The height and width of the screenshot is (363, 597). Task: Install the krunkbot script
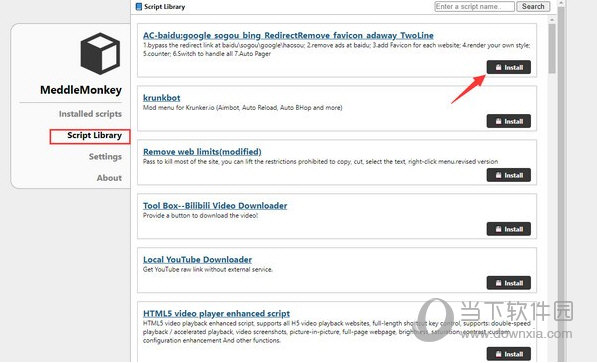click(509, 121)
